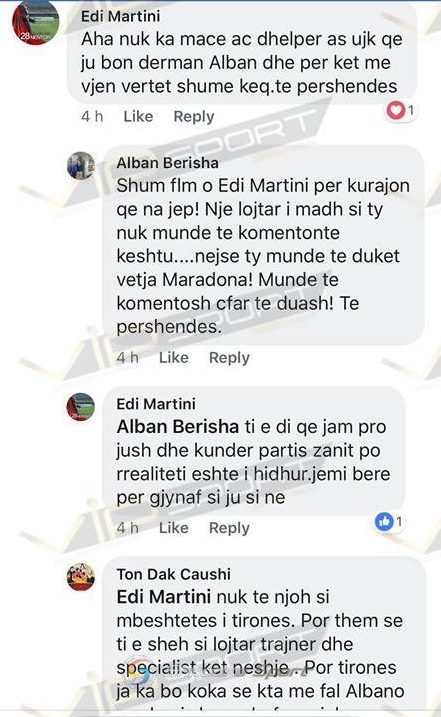Screen dimensions: 441x717
Task: Reply to Edi Martini's second comment
Action: [x=229, y=528]
